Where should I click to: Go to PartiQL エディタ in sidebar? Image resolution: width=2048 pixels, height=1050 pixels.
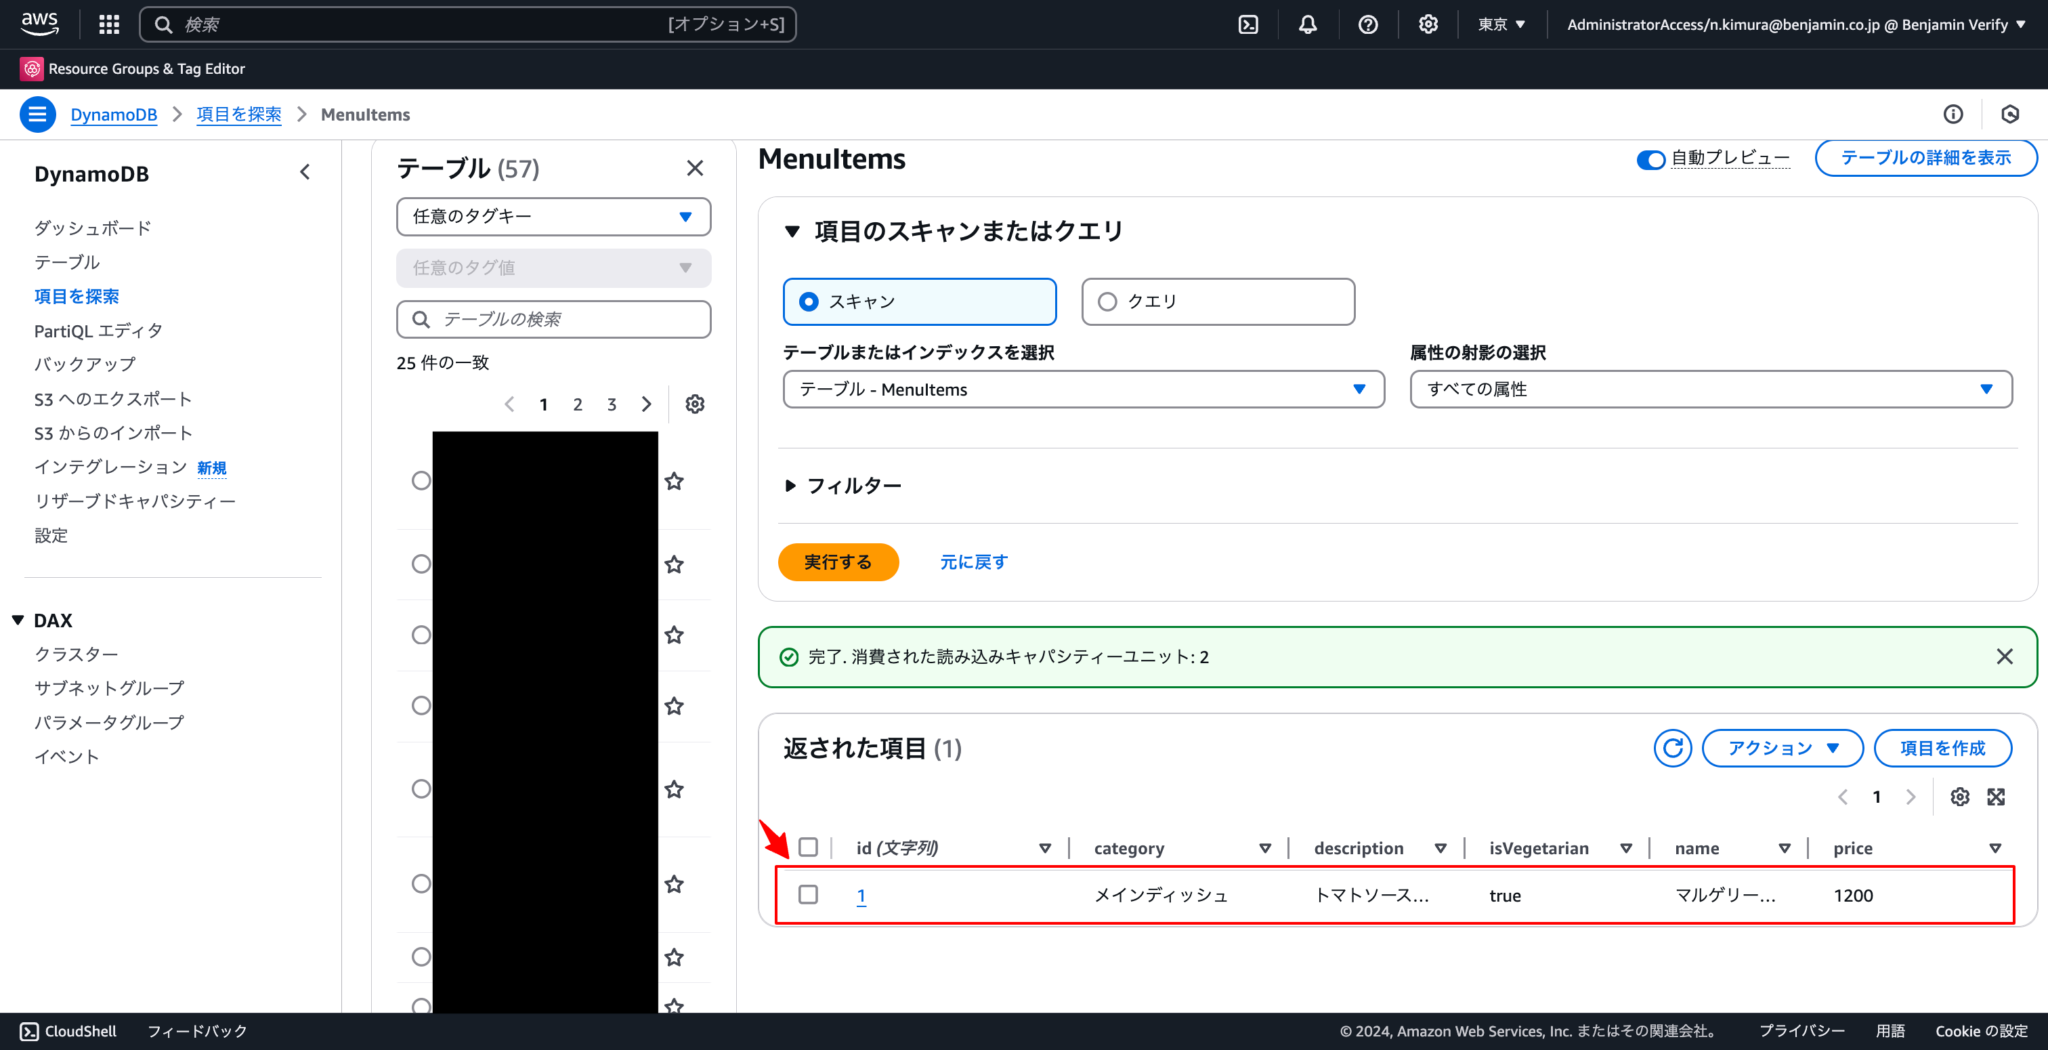[97, 330]
